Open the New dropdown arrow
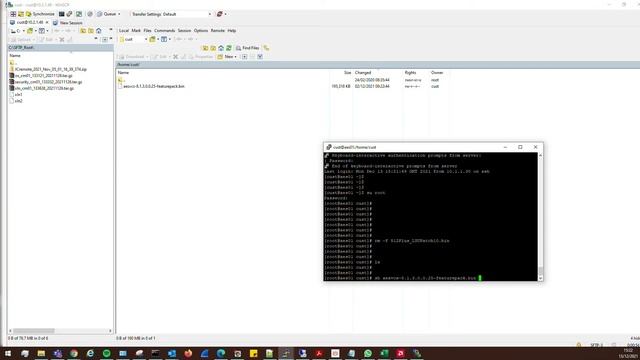640x360 pixels. coord(236,57)
